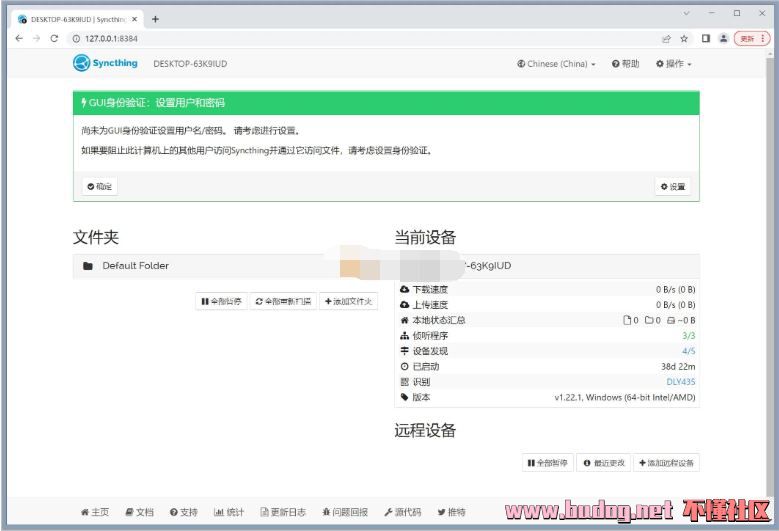Open device ID DLY435 link
The image size is (779, 531).
[x=681, y=382]
